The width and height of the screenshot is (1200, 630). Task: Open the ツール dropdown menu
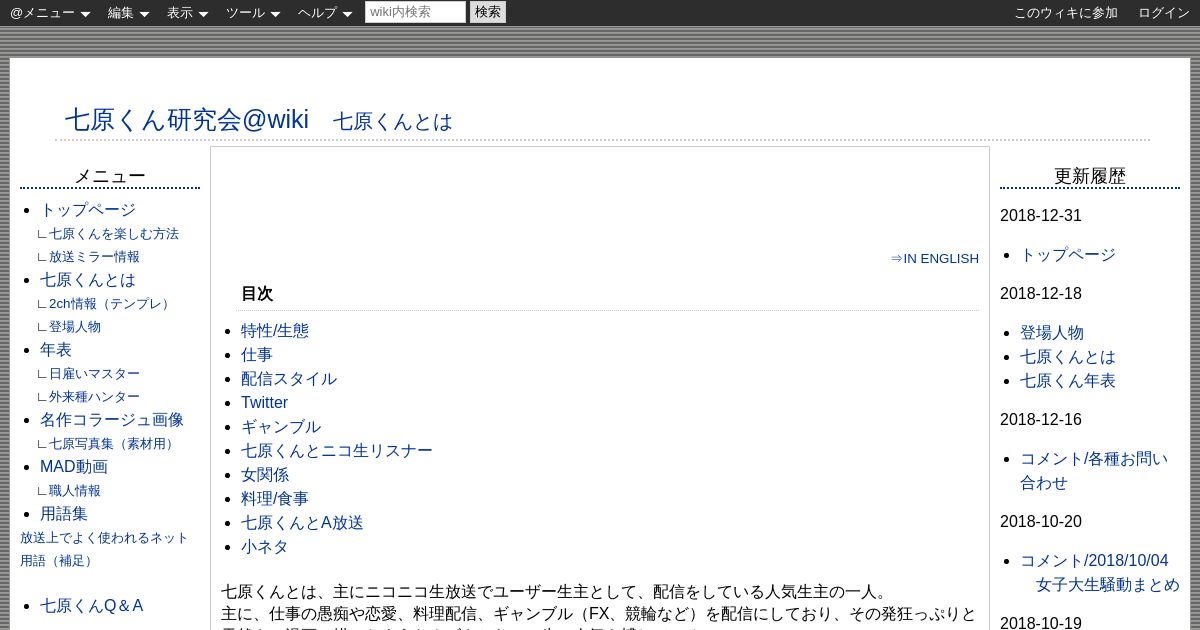[253, 13]
